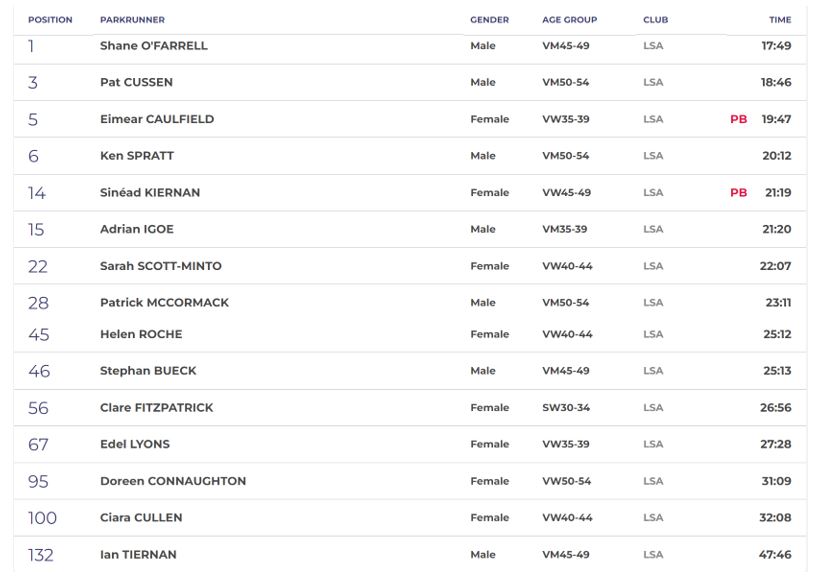Click the Pat CUSSEN name link
817x580 pixels.
(x=136, y=83)
